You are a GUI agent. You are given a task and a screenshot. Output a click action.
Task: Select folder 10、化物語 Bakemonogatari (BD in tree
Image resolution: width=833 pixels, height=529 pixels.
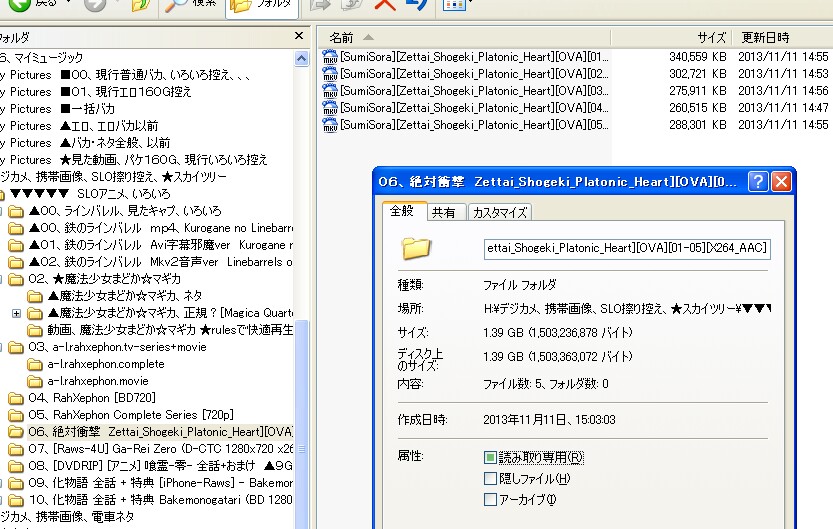click(160, 500)
